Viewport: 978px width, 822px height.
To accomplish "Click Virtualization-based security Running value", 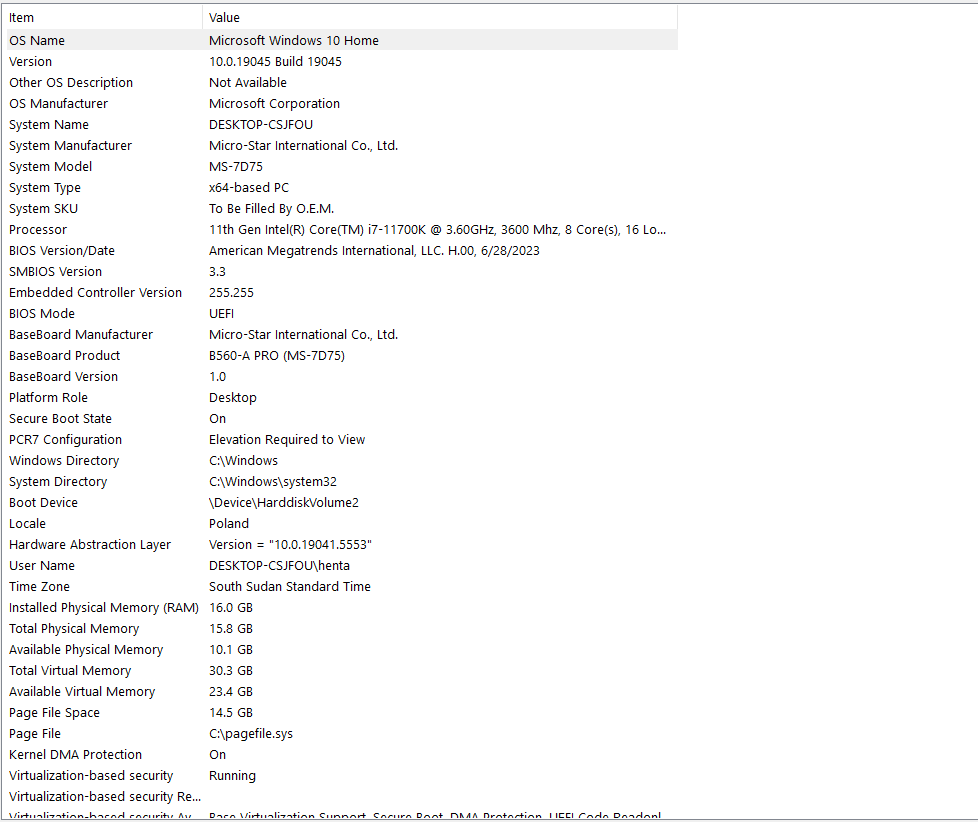I will point(232,776).
